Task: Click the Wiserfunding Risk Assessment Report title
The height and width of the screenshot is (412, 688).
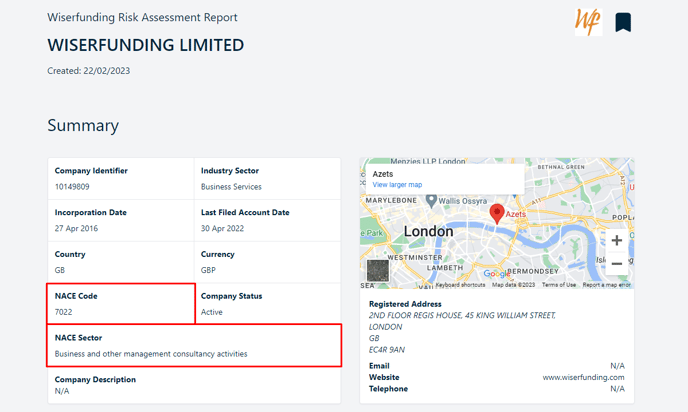Action: coord(142,17)
